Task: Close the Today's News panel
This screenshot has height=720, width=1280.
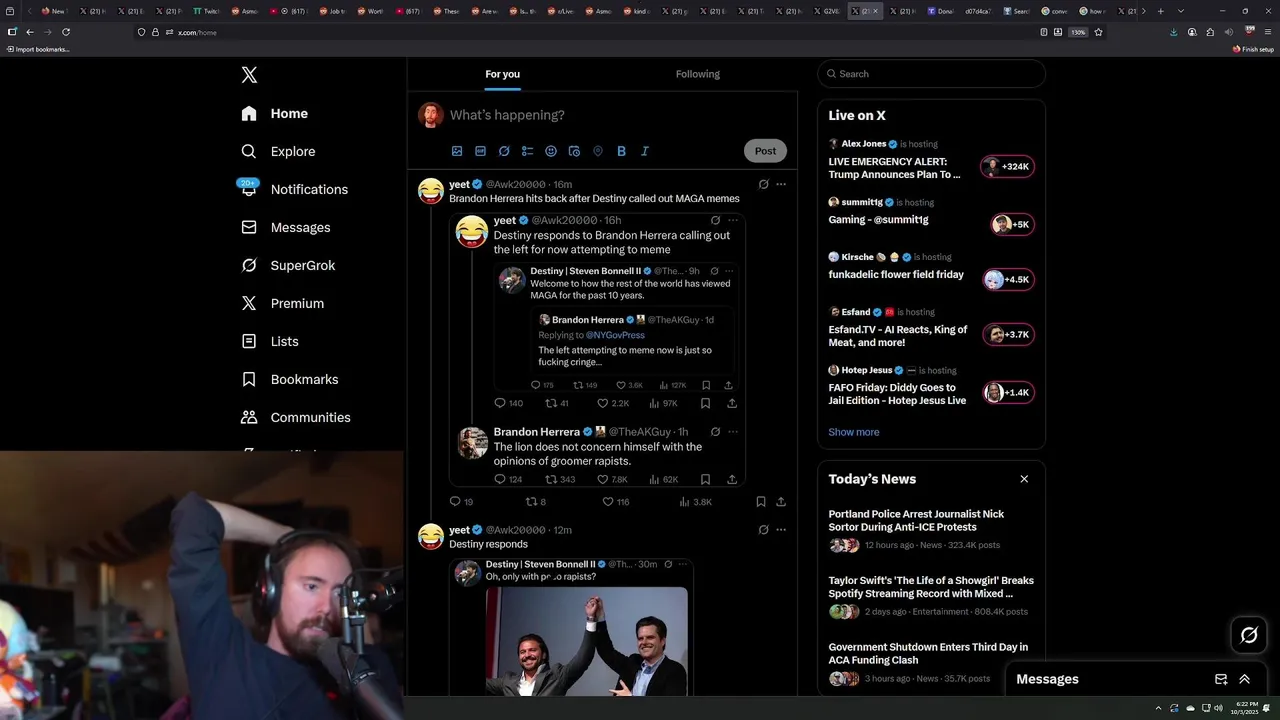Action: pyautogui.click(x=1024, y=479)
